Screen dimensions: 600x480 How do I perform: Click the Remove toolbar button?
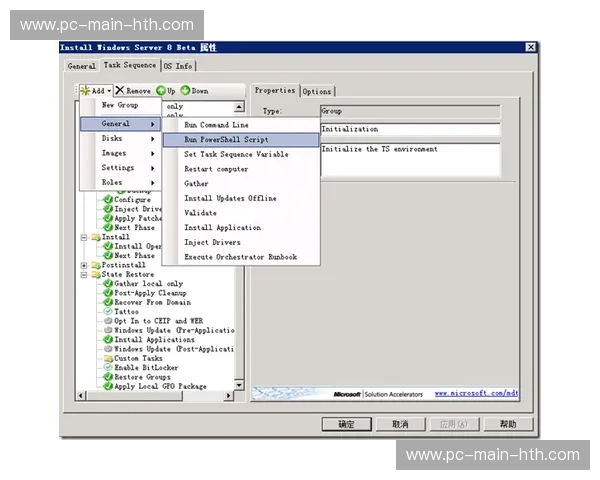click(133, 91)
